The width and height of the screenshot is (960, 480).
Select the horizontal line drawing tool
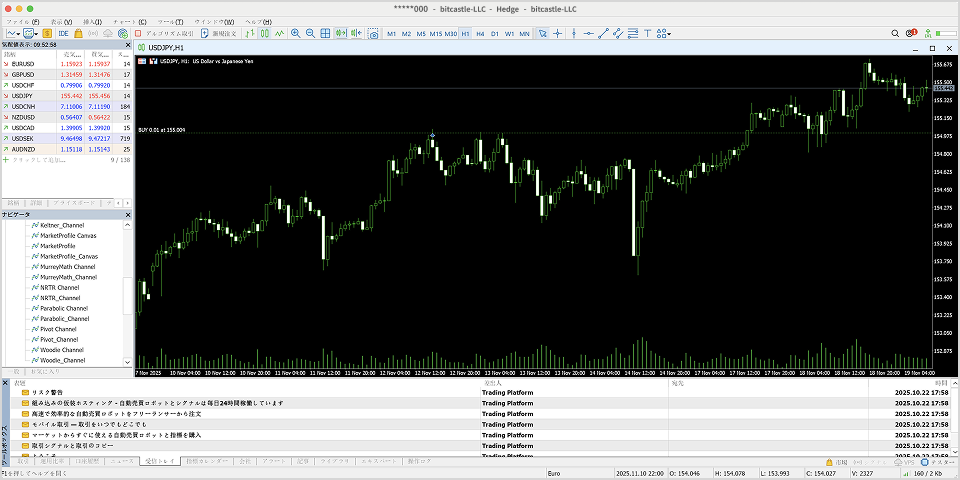pyautogui.click(x=588, y=34)
